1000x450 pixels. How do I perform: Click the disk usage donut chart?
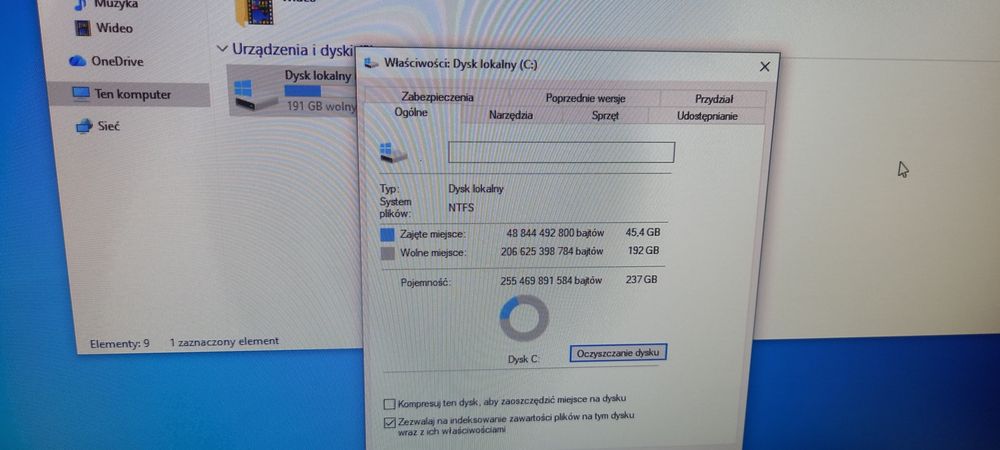tap(524, 317)
